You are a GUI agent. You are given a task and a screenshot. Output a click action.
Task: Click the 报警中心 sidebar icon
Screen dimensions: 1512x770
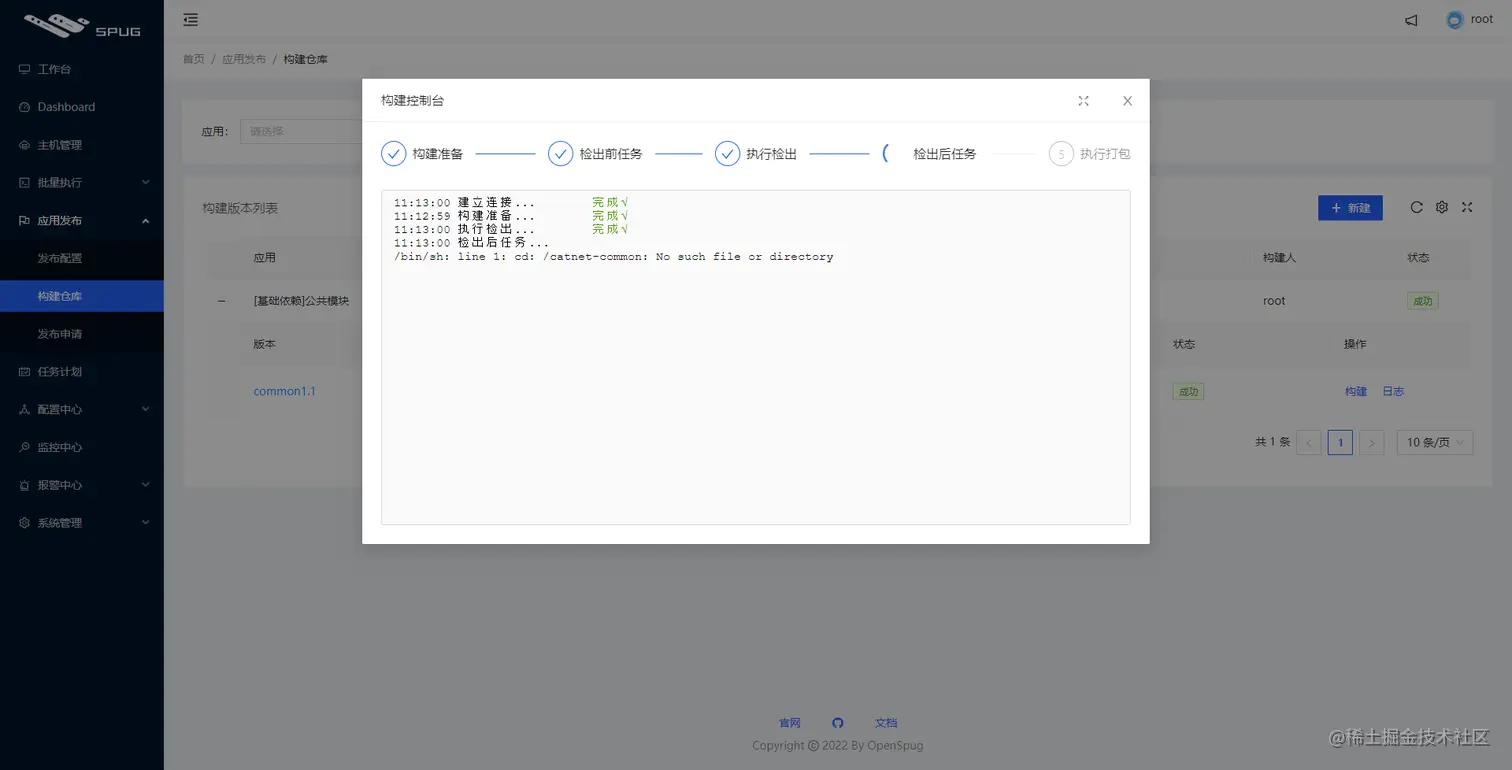pos(25,485)
